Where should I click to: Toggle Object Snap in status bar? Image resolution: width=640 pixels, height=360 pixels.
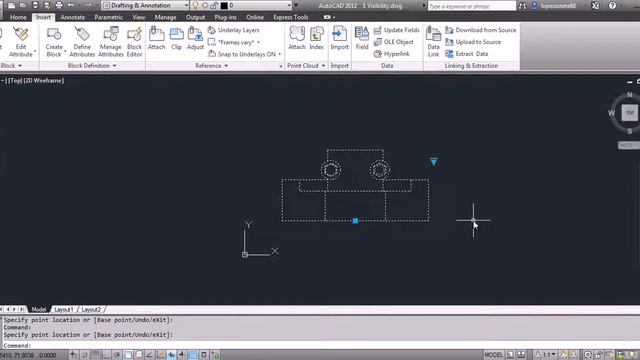(128, 355)
